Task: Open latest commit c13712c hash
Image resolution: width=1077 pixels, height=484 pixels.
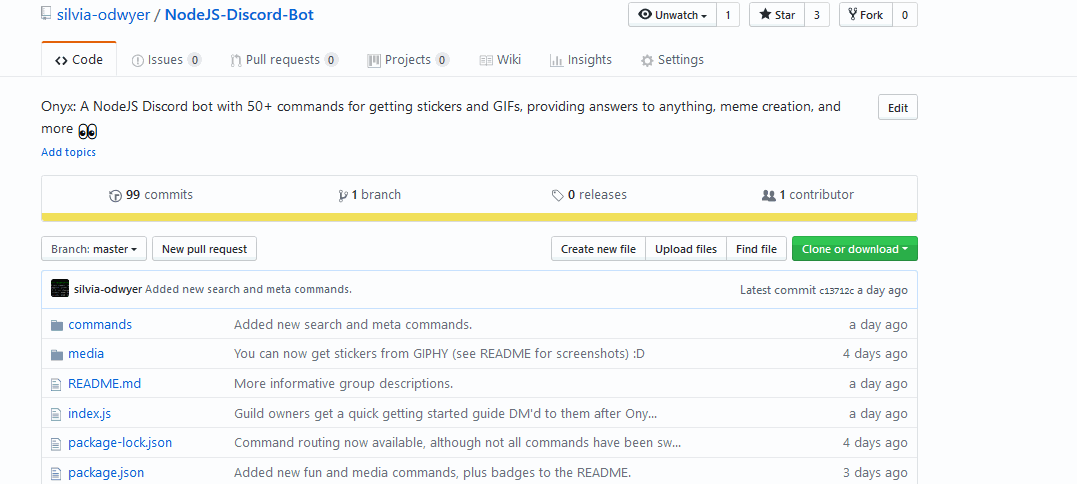Action: (x=836, y=291)
